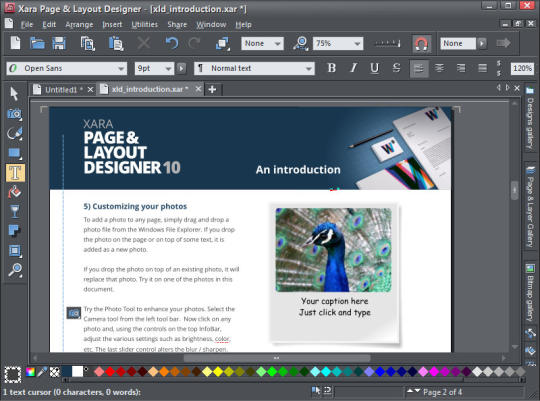The image size is (540, 401).
Task: Close the xld_introduction.xar tab
Action: click(x=198, y=89)
